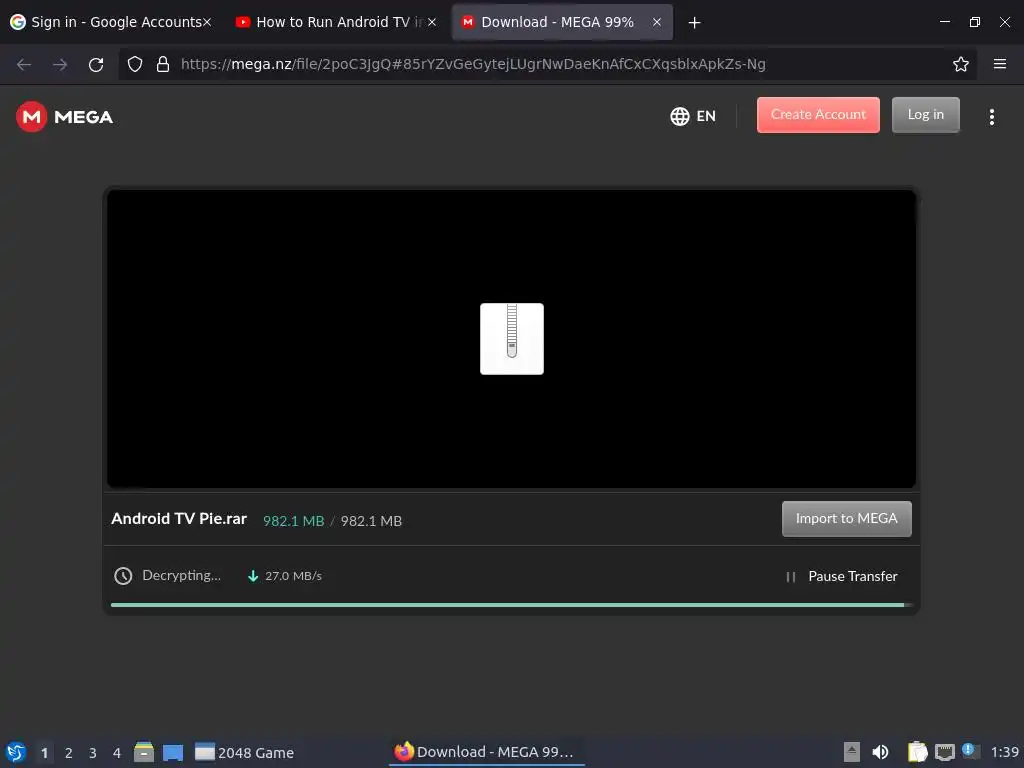Click the show desktop taskbar icon
Screen dimensions: 1024x768
pyautogui.click(x=173, y=753)
